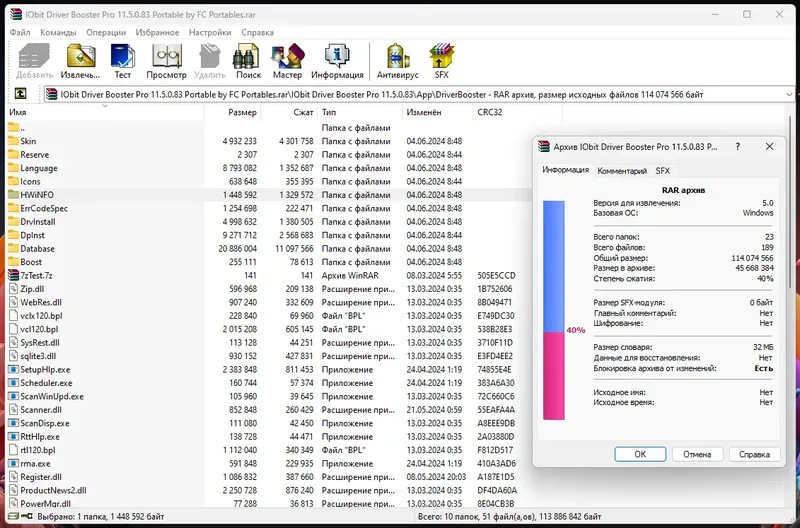Viewport: 800px width, 528px height.
Task: Select the Register.dll file
Action: 41,477
